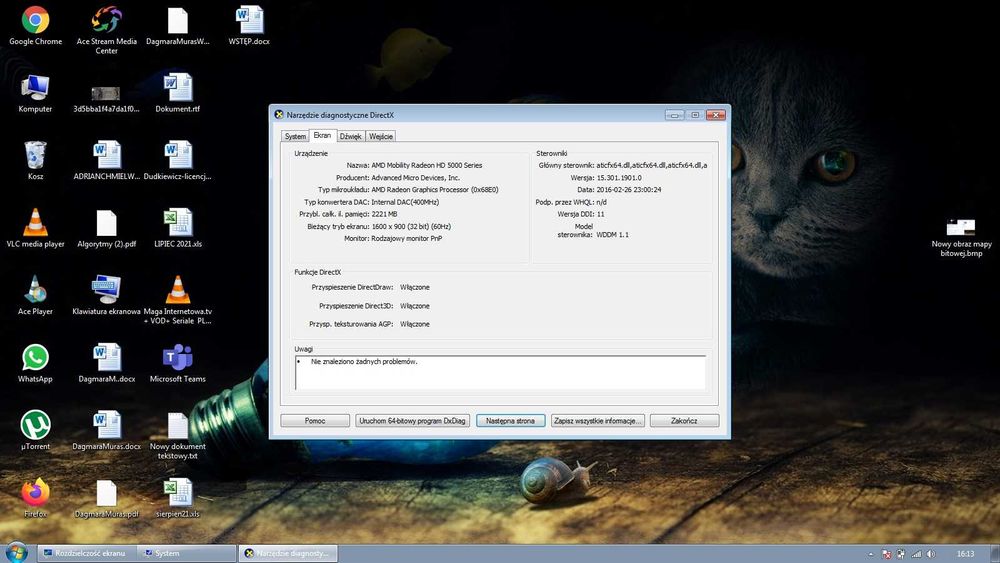Open the volume speaker tray icon
The image size is (1000, 563).
point(931,554)
